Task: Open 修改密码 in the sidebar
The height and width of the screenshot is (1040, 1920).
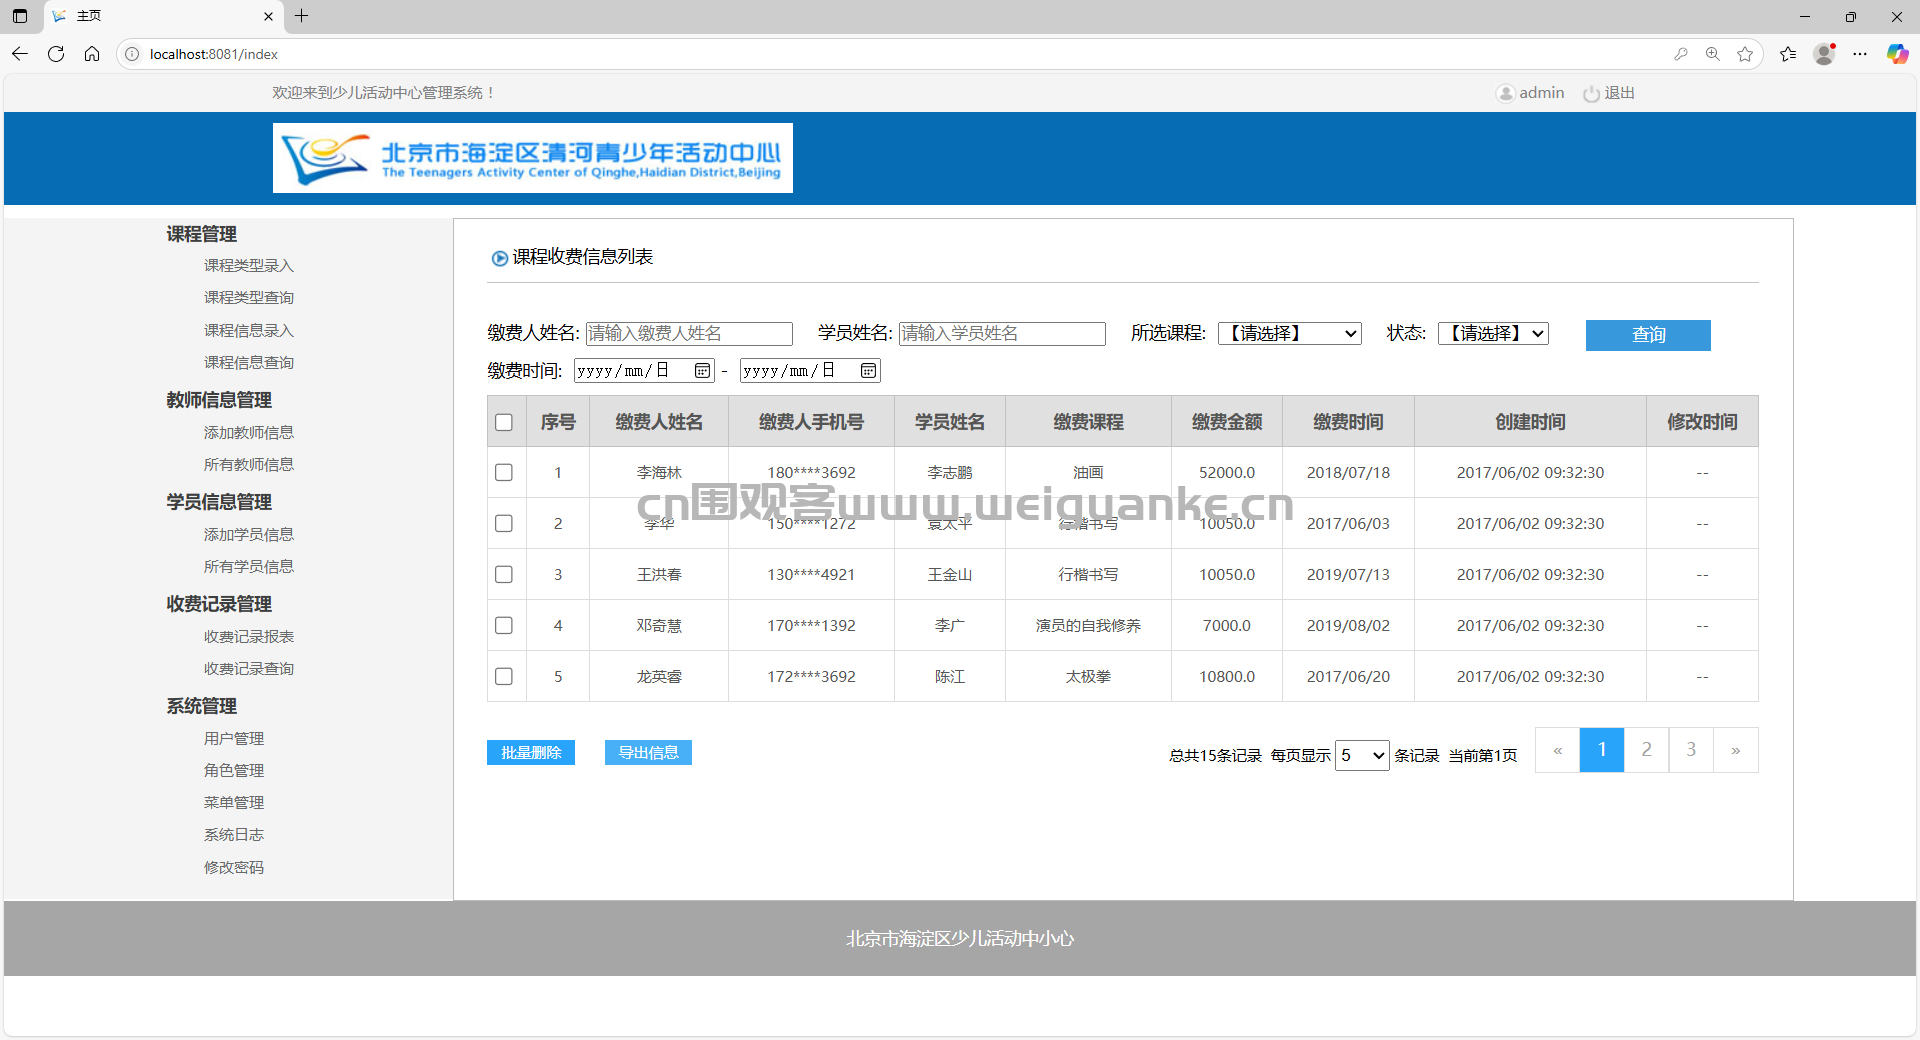Action: 234,867
